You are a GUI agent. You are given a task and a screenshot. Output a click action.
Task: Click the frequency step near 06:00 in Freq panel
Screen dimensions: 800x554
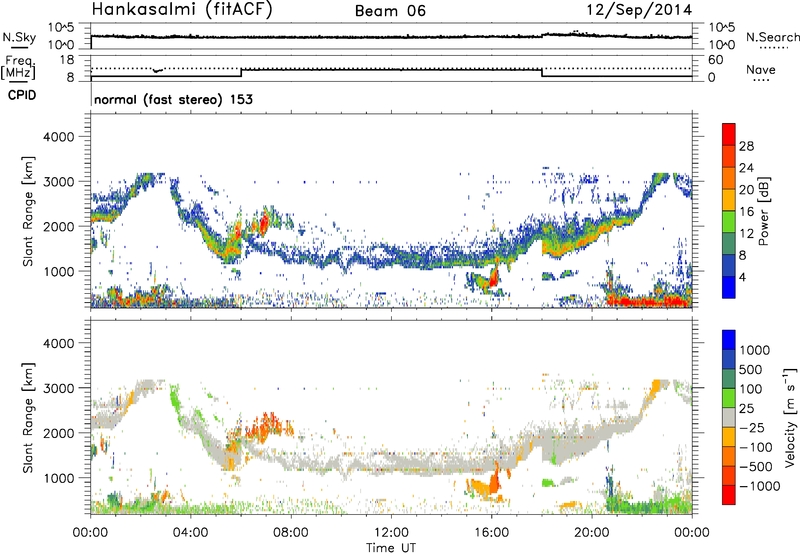tap(241, 73)
